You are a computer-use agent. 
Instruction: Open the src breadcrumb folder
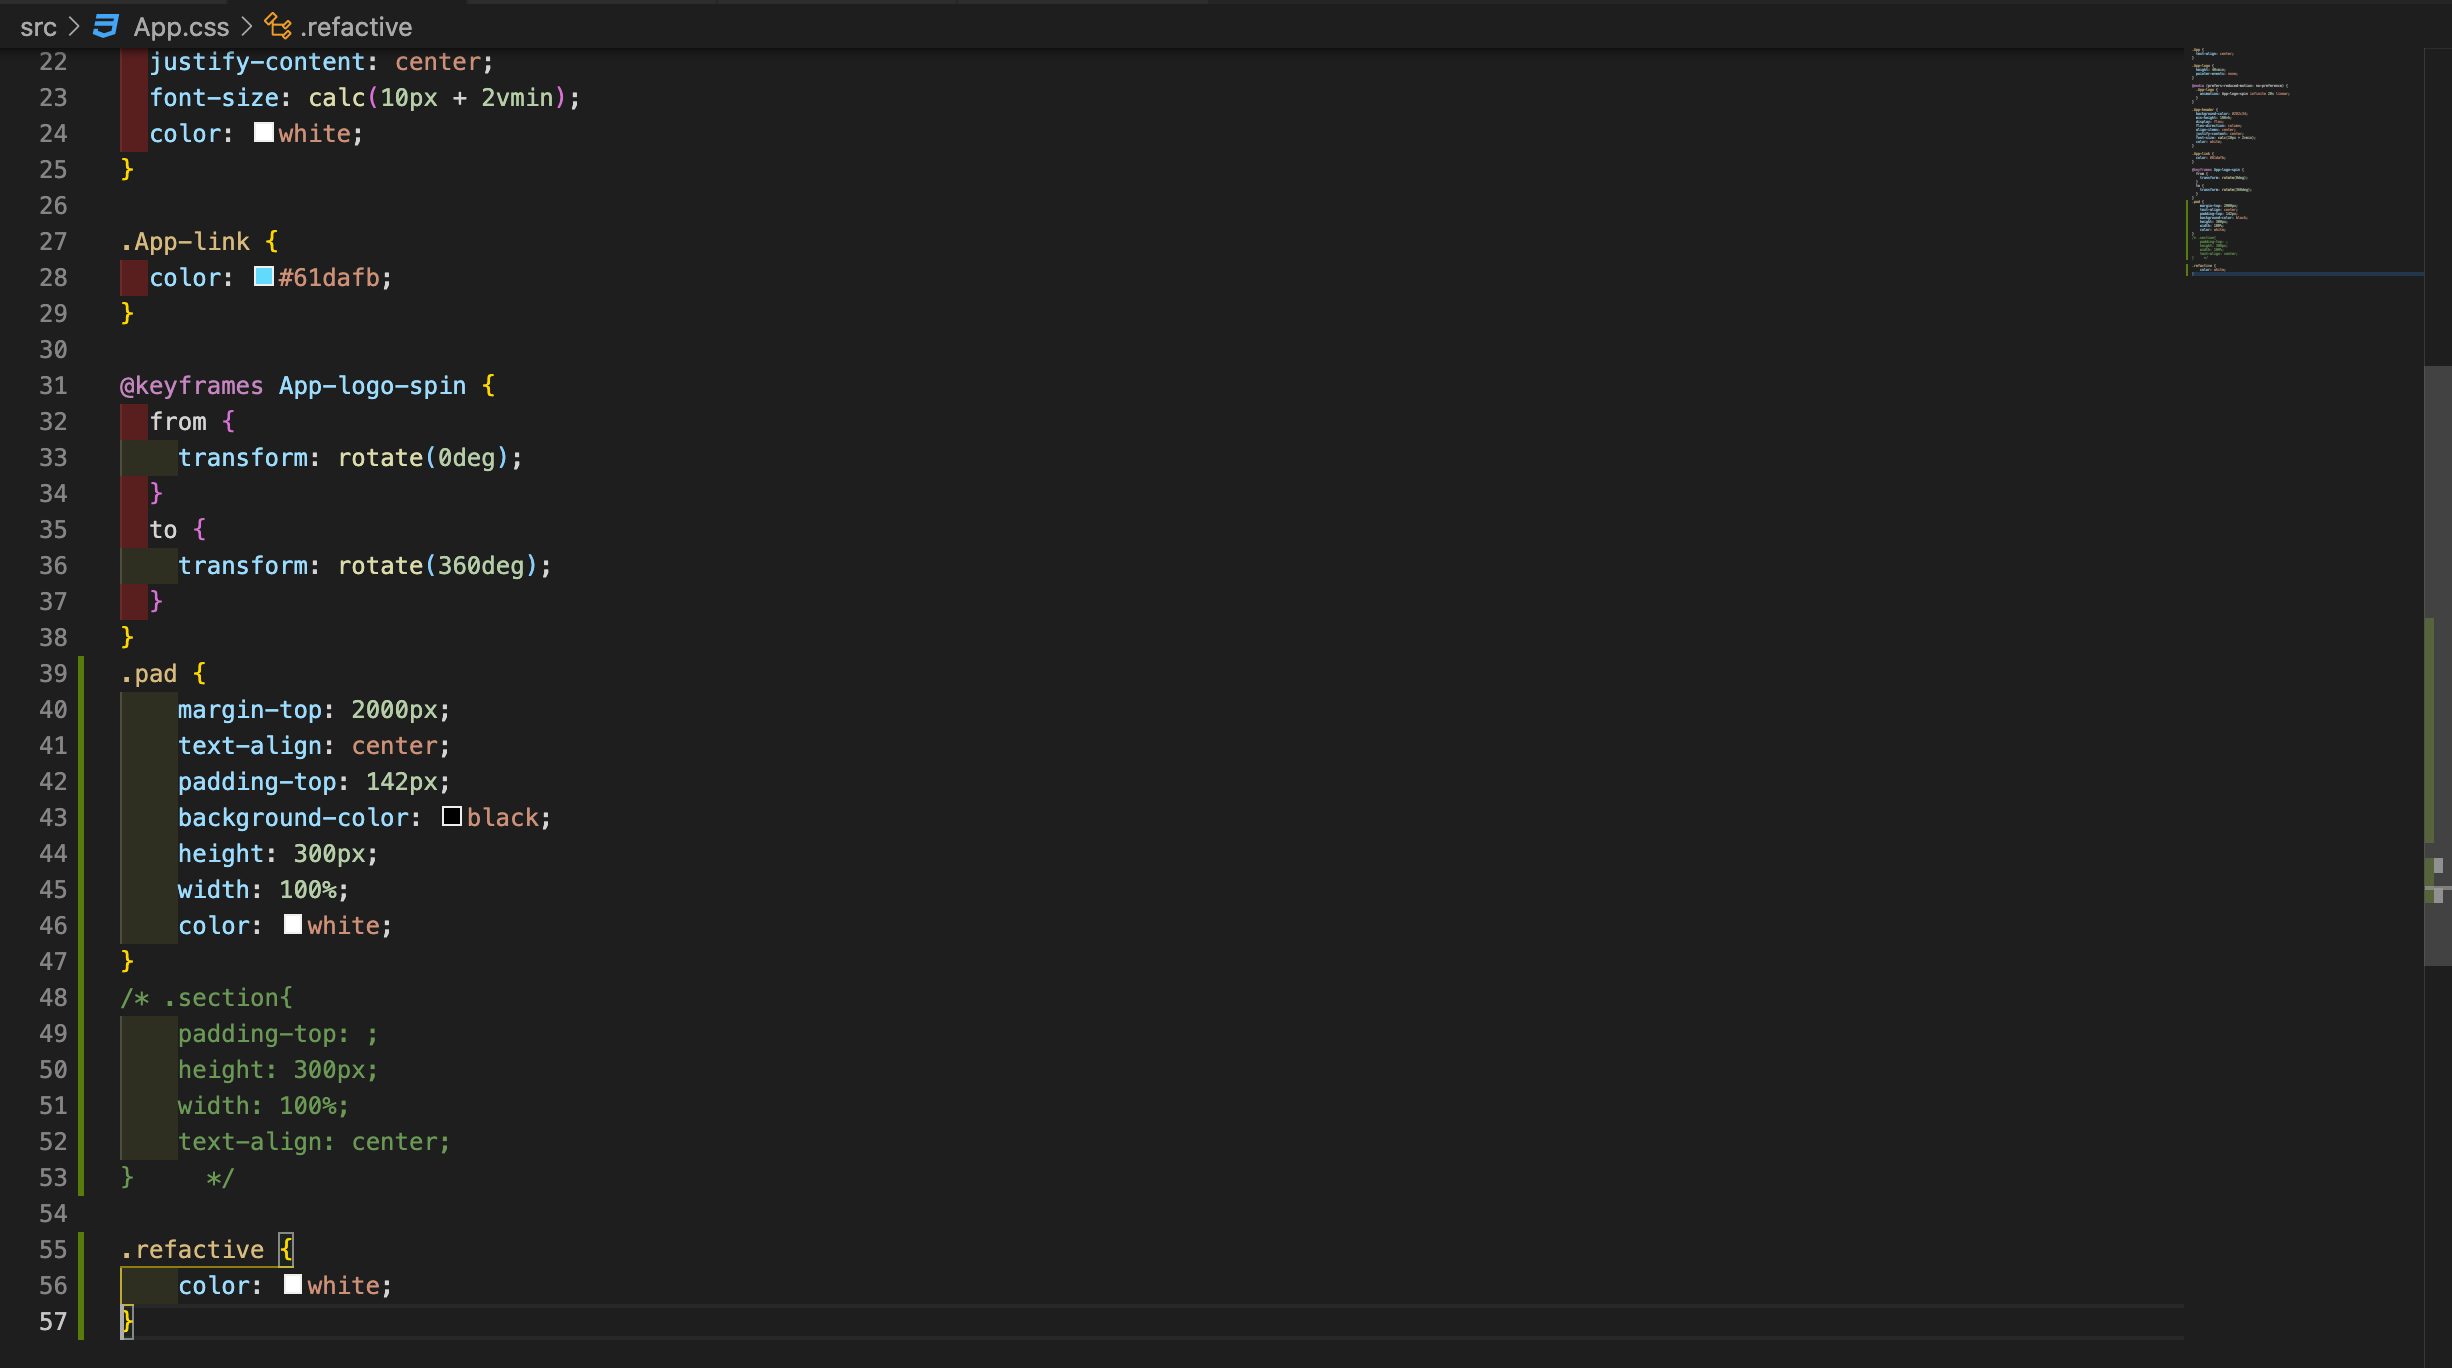pyautogui.click(x=38, y=26)
